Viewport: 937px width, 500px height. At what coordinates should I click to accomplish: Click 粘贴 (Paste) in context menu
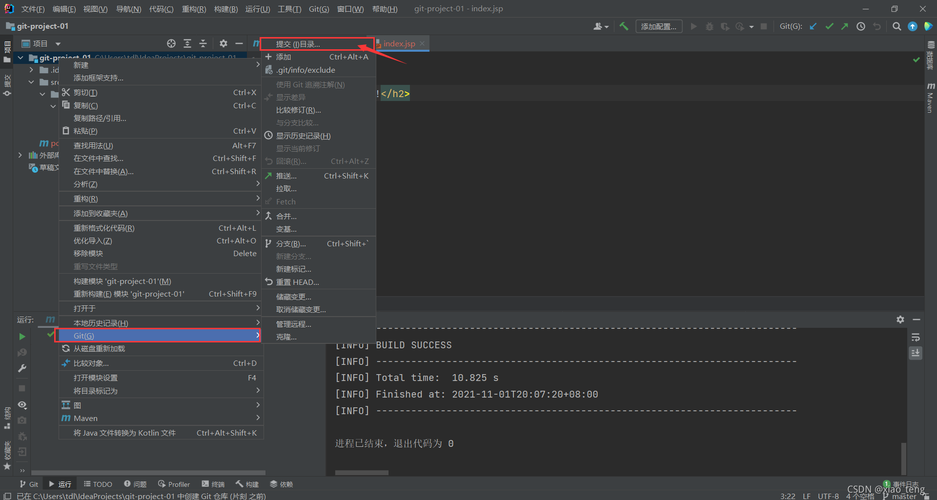(x=161, y=131)
